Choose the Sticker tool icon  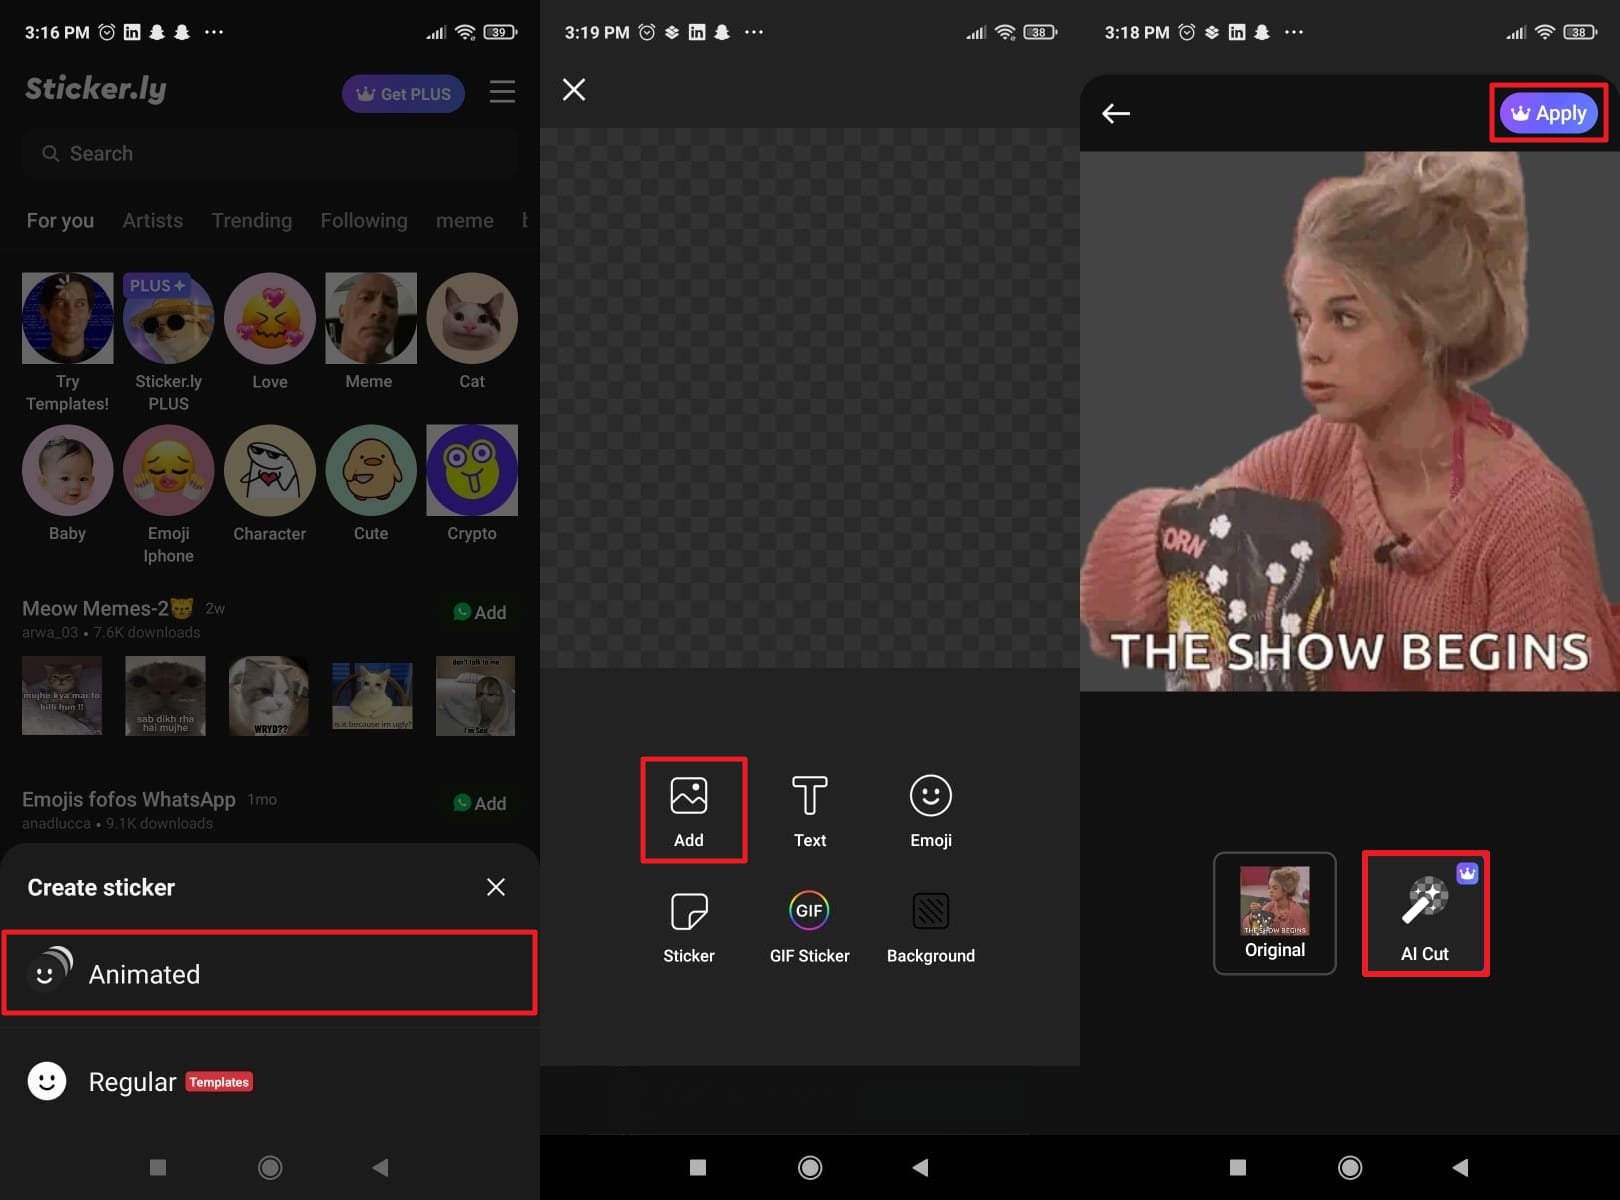(689, 912)
